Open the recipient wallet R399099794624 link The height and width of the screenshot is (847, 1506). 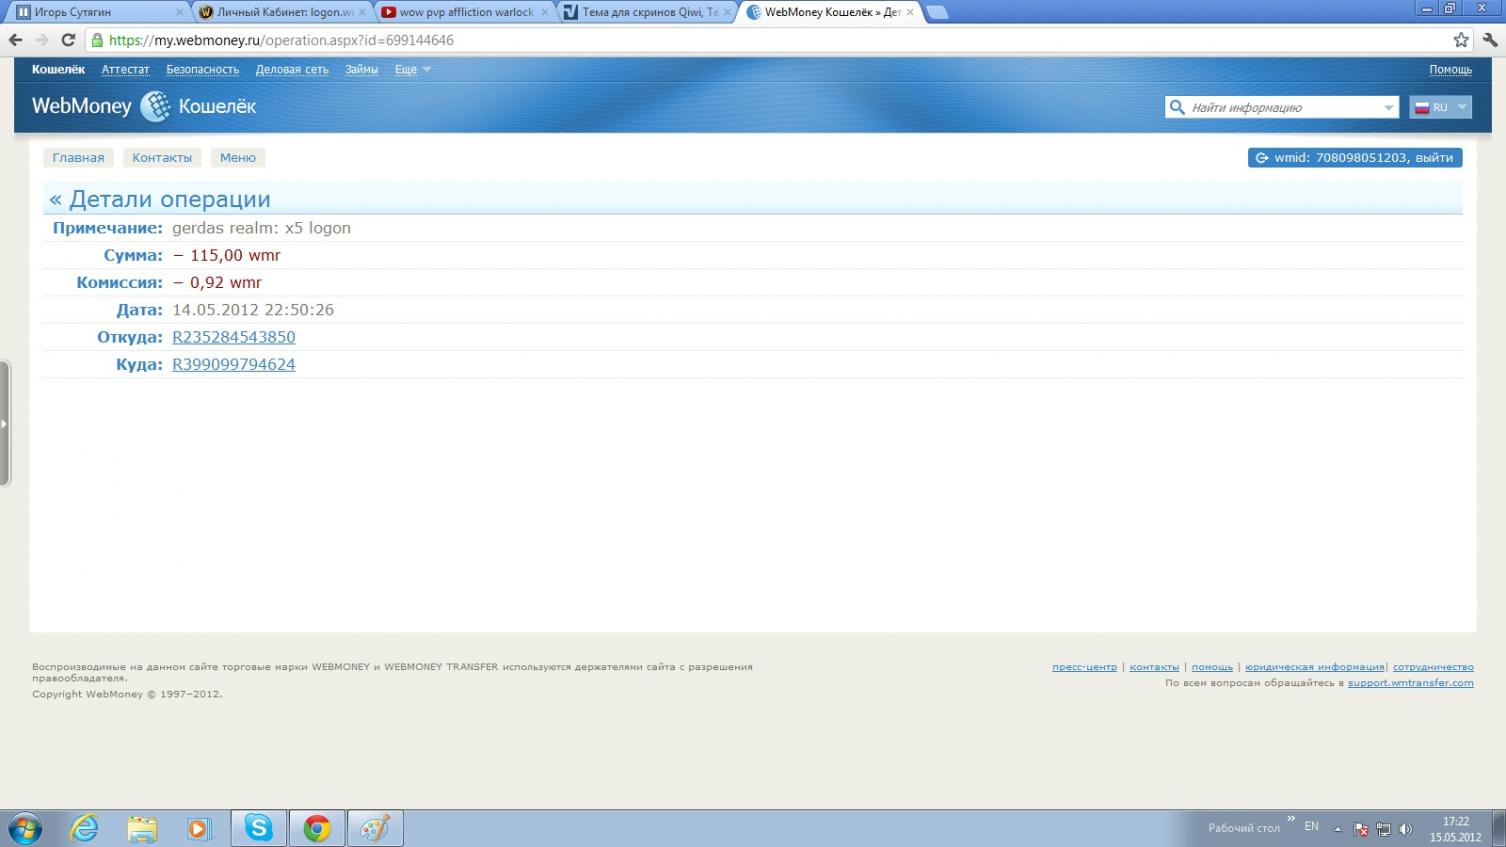[x=234, y=364]
